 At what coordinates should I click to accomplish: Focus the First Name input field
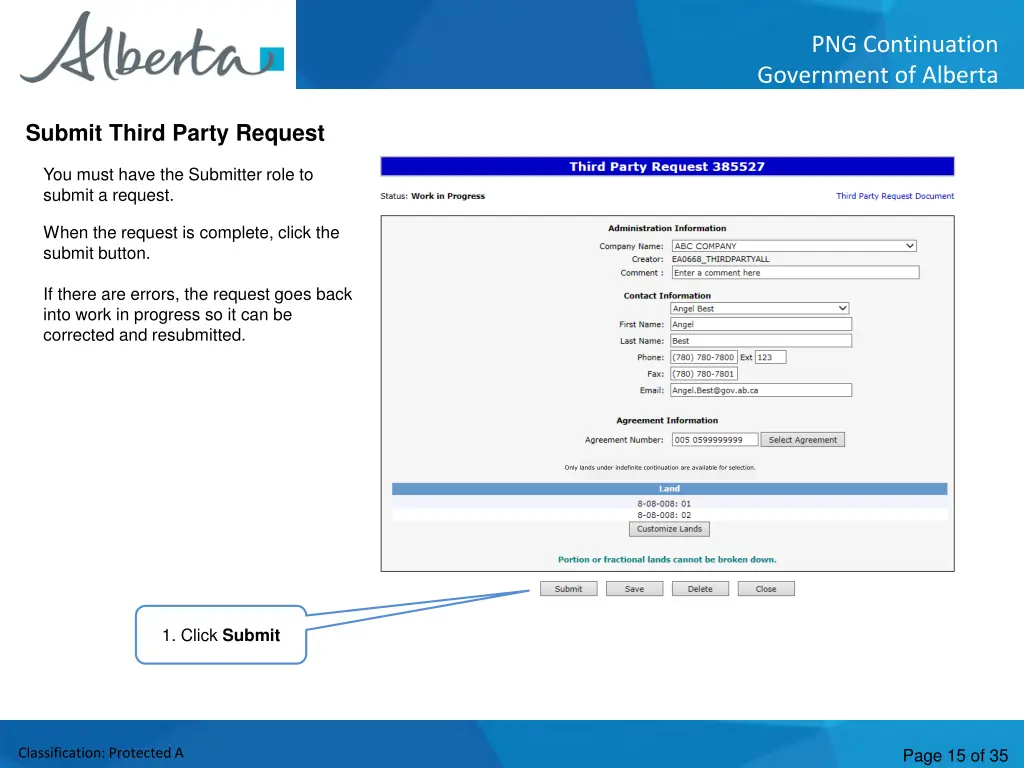coord(760,325)
